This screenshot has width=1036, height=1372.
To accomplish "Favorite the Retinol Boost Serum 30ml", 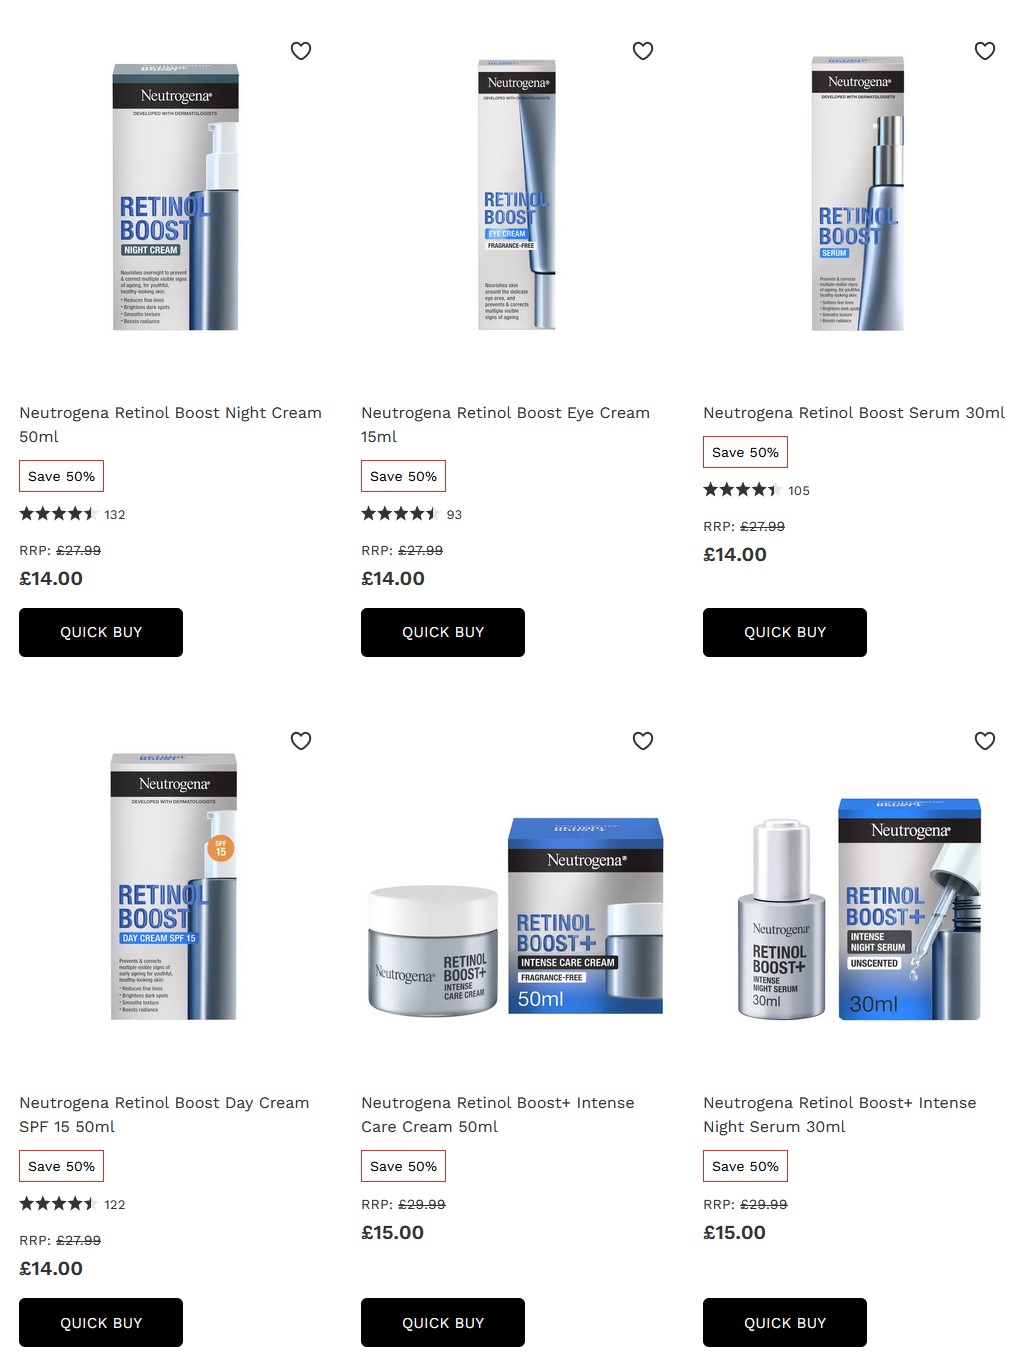I will (985, 51).
